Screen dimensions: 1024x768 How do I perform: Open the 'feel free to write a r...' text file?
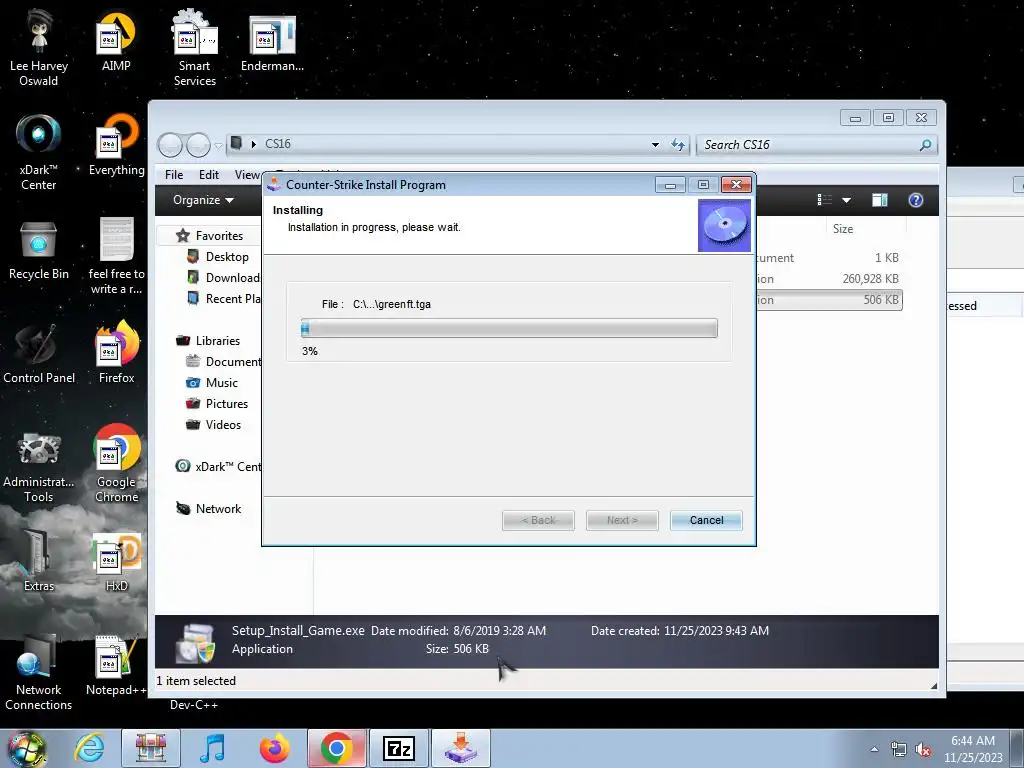click(117, 256)
